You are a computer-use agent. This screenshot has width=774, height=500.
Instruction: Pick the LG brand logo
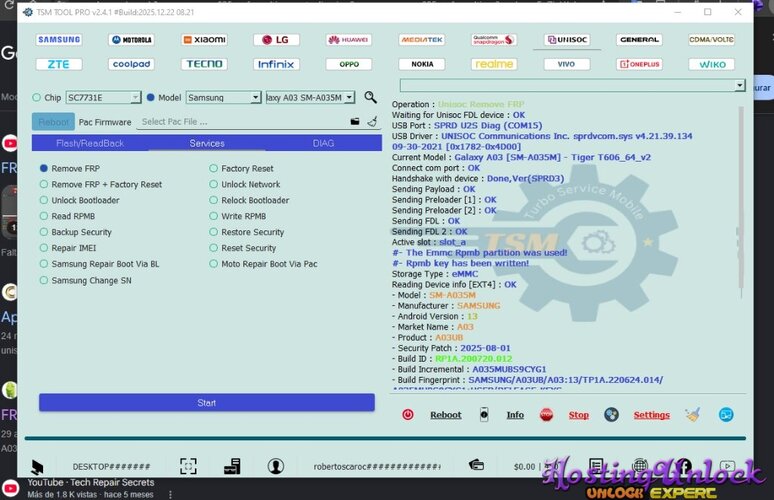[276, 39]
